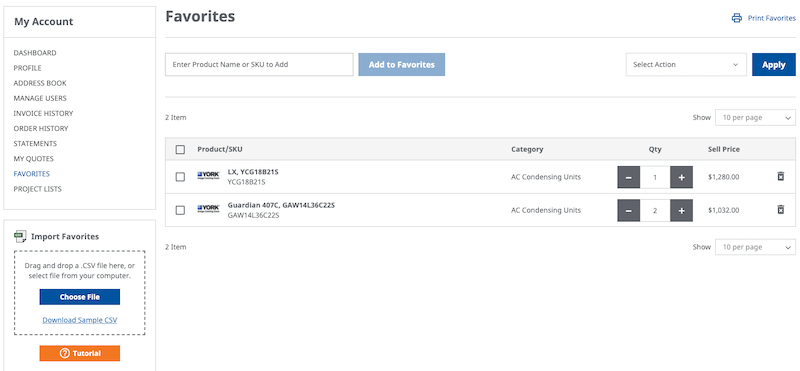Click the Category column header
The width and height of the screenshot is (800, 371).
[x=527, y=150]
